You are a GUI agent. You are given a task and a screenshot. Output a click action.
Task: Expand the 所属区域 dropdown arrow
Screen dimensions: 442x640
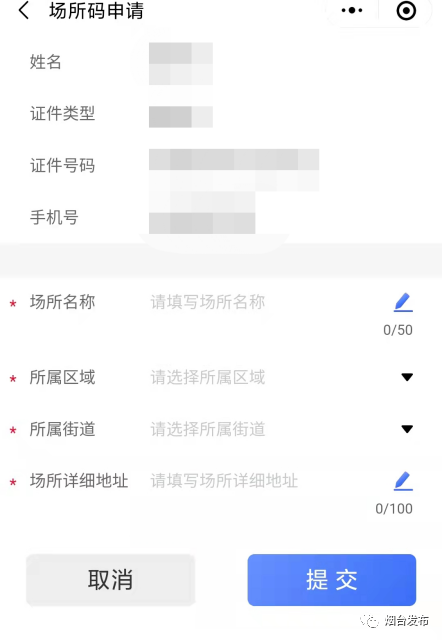407,377
